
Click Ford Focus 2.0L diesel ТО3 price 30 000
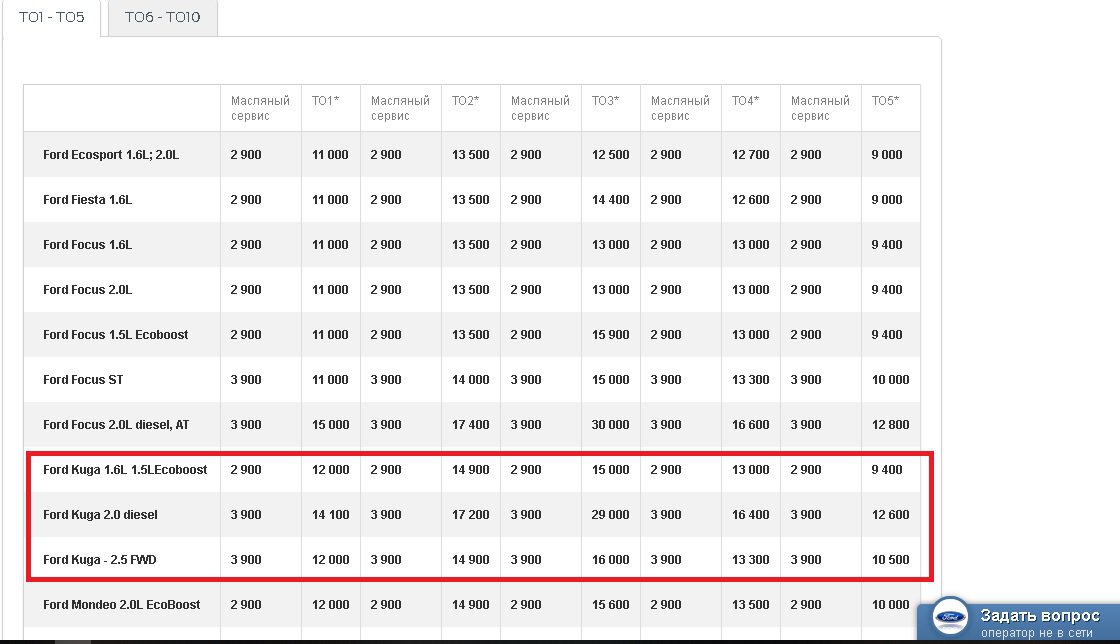(610, 424)
